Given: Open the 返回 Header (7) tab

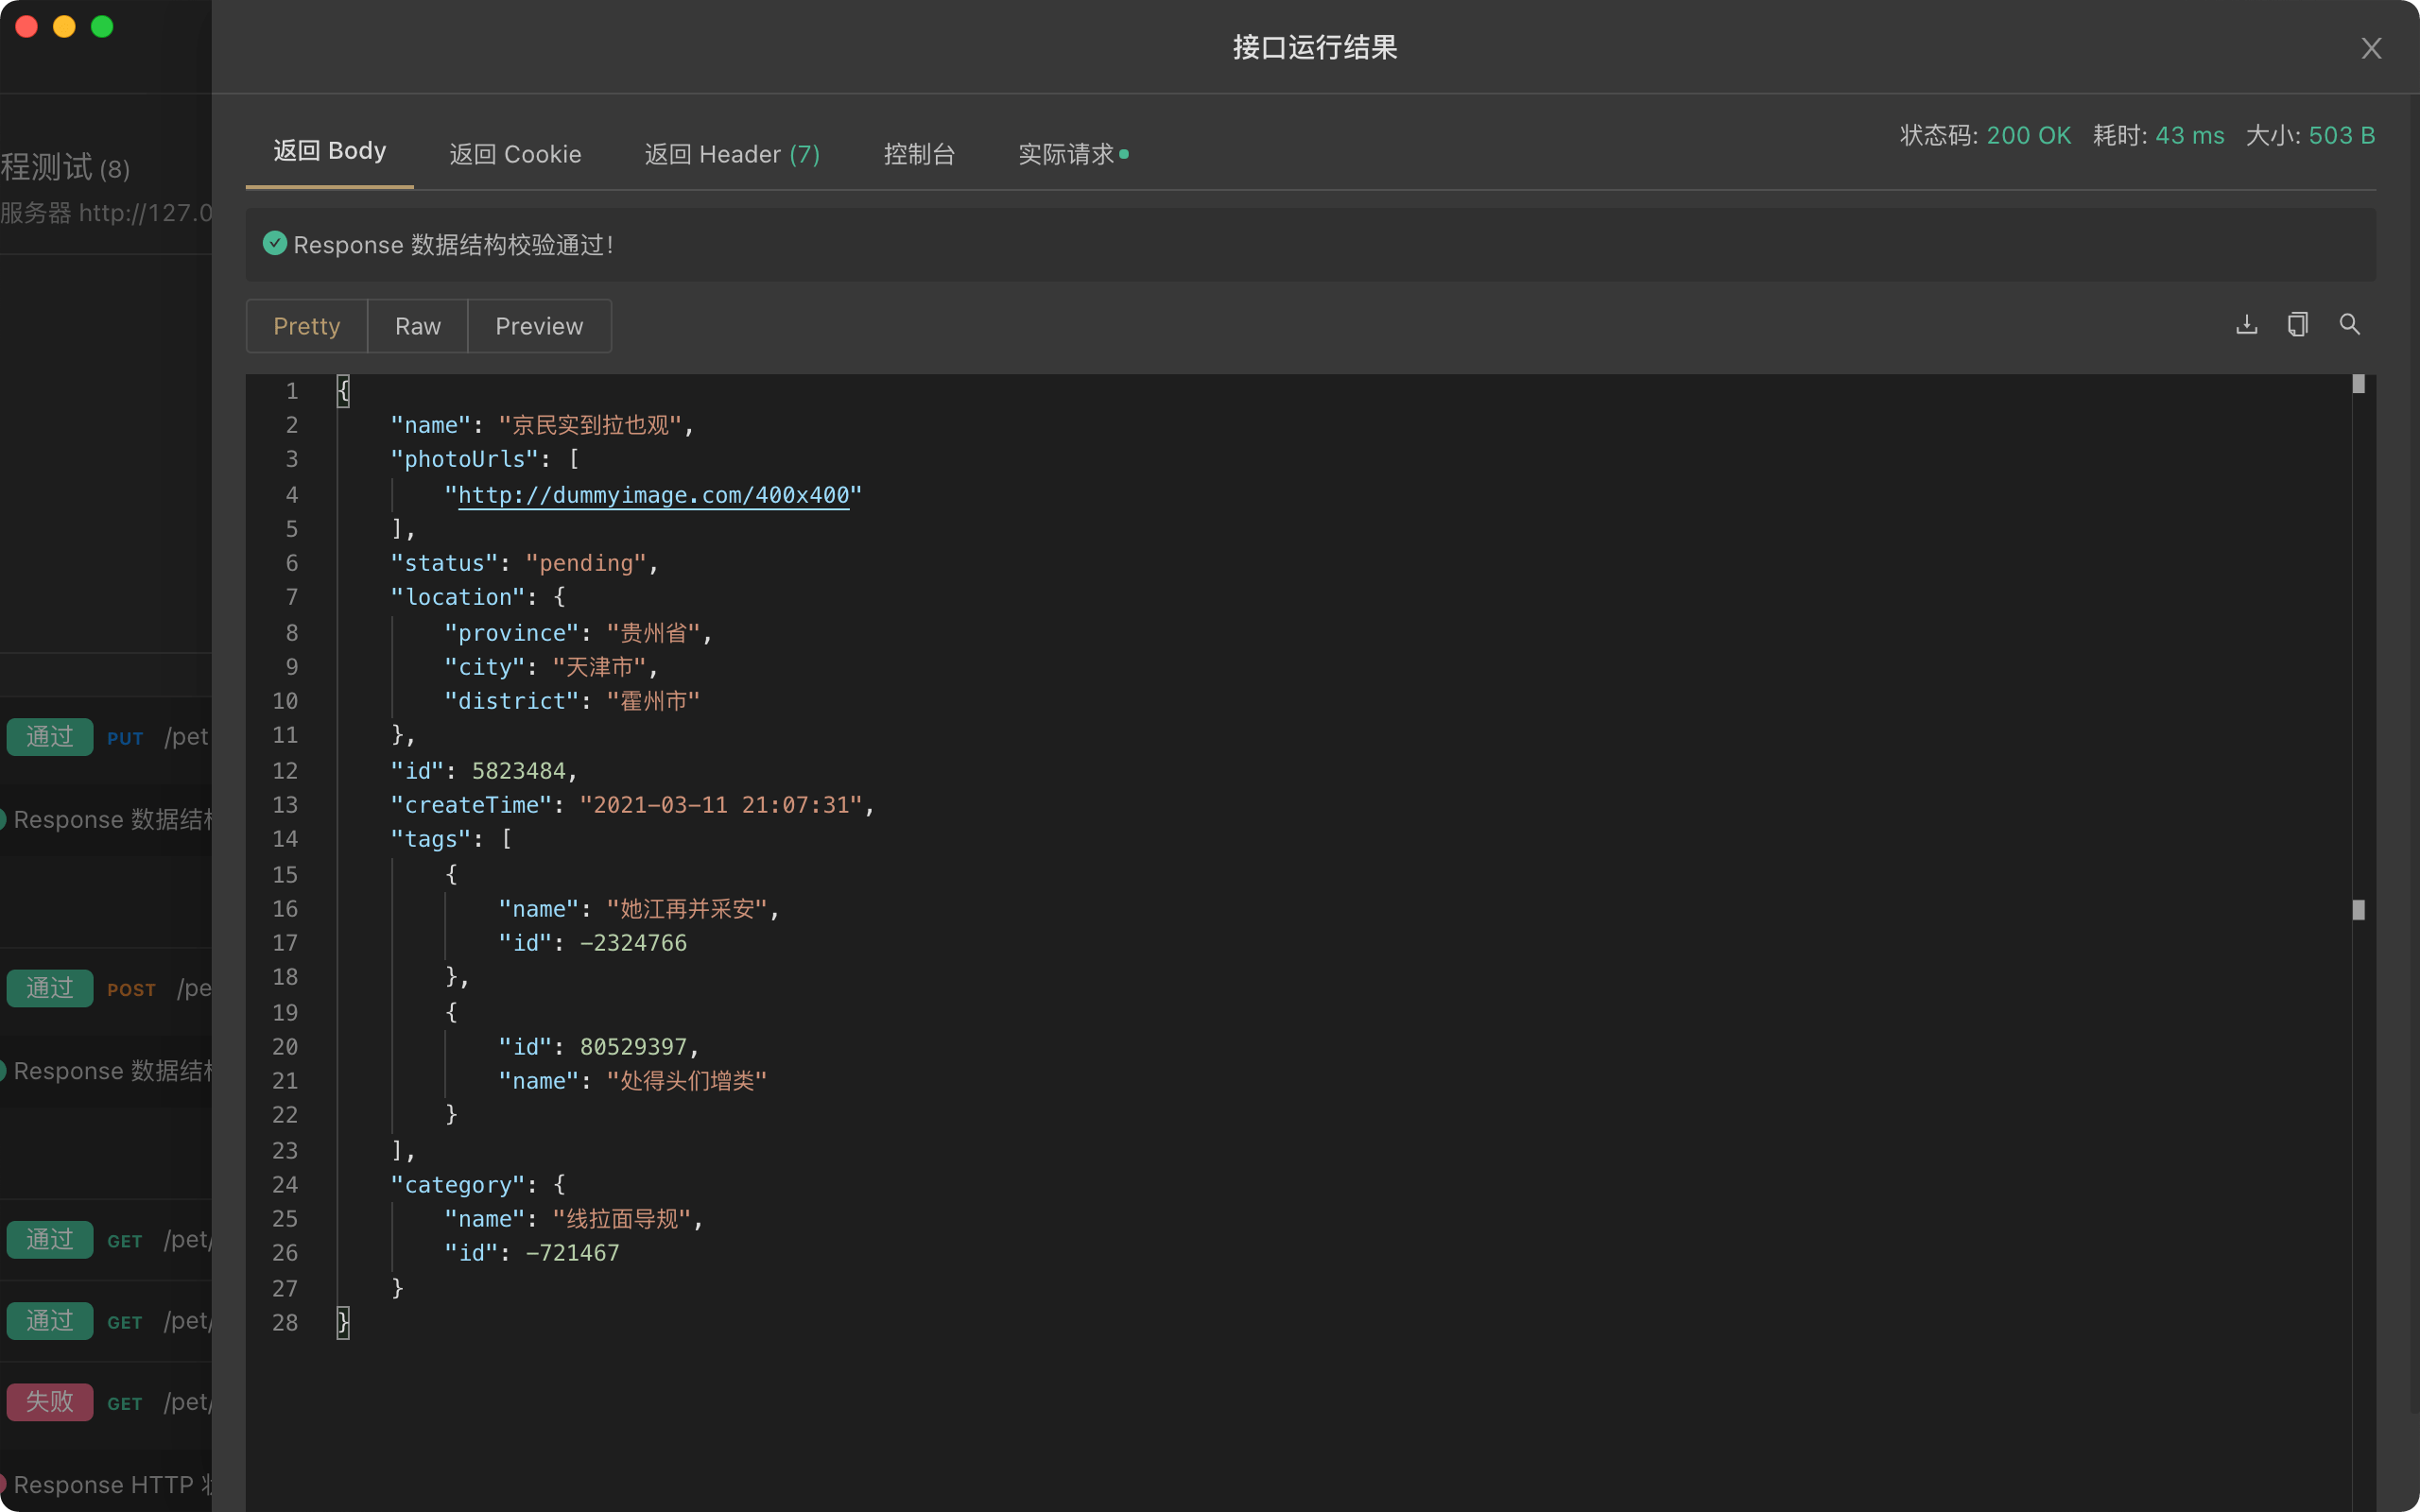Looking at the screenshot, I should (x=732, y=154).
